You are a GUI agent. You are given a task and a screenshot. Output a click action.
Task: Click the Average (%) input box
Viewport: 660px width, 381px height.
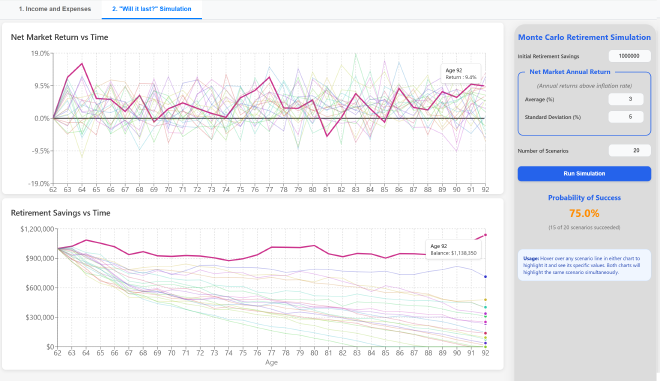coord(626,99)
